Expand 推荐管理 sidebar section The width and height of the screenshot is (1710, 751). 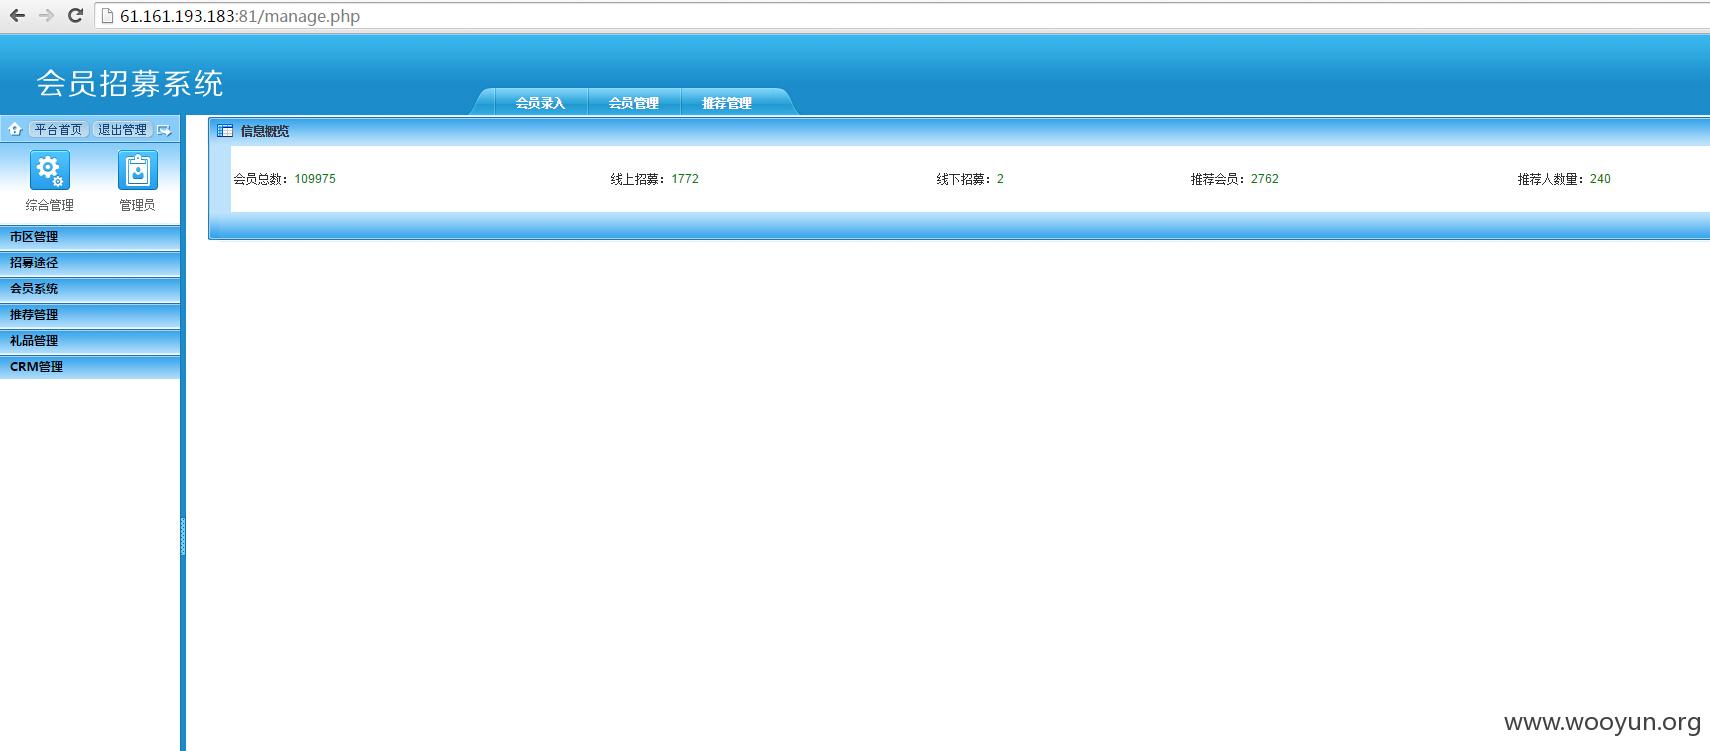coord(90,315)
